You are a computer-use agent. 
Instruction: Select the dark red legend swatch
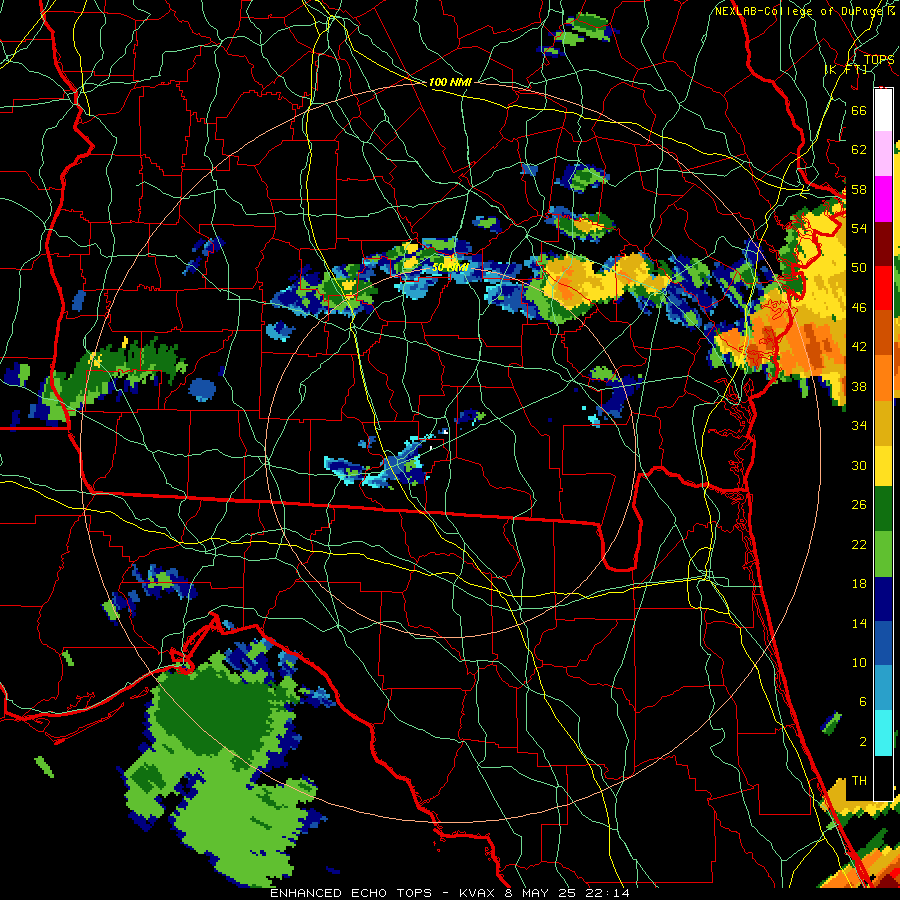[x=883, y=244]
